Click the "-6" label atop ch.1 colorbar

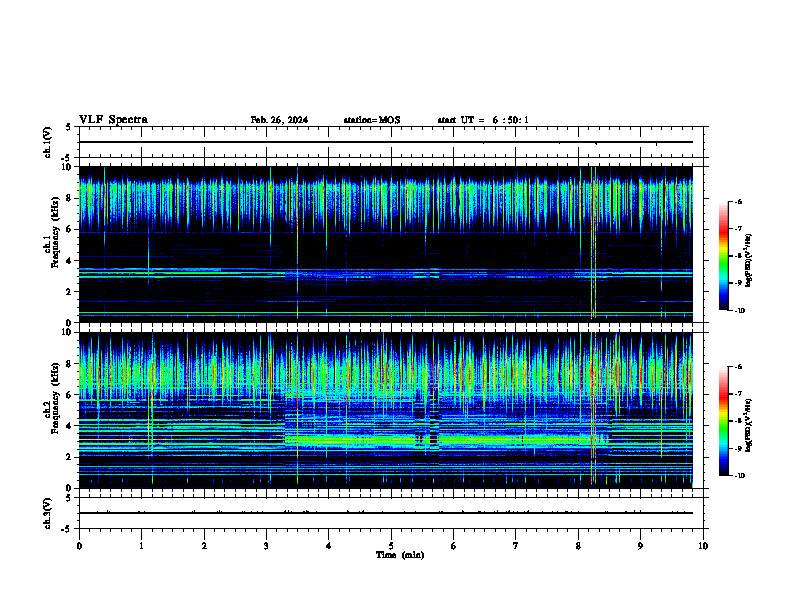[x=738, y=201]
